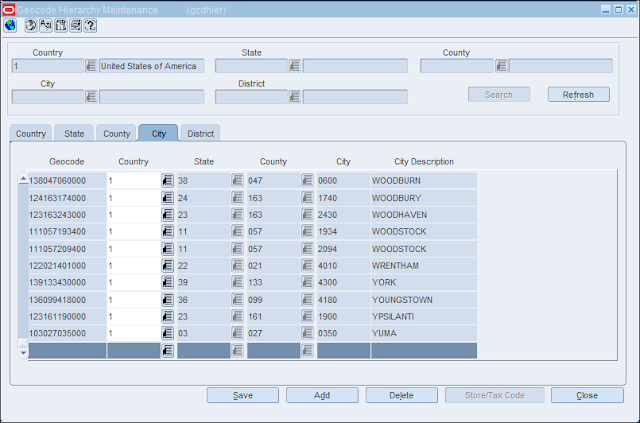The width and height of the screenshot is (640, 423).
Task: Select the City tab
Action: point(158,134)
